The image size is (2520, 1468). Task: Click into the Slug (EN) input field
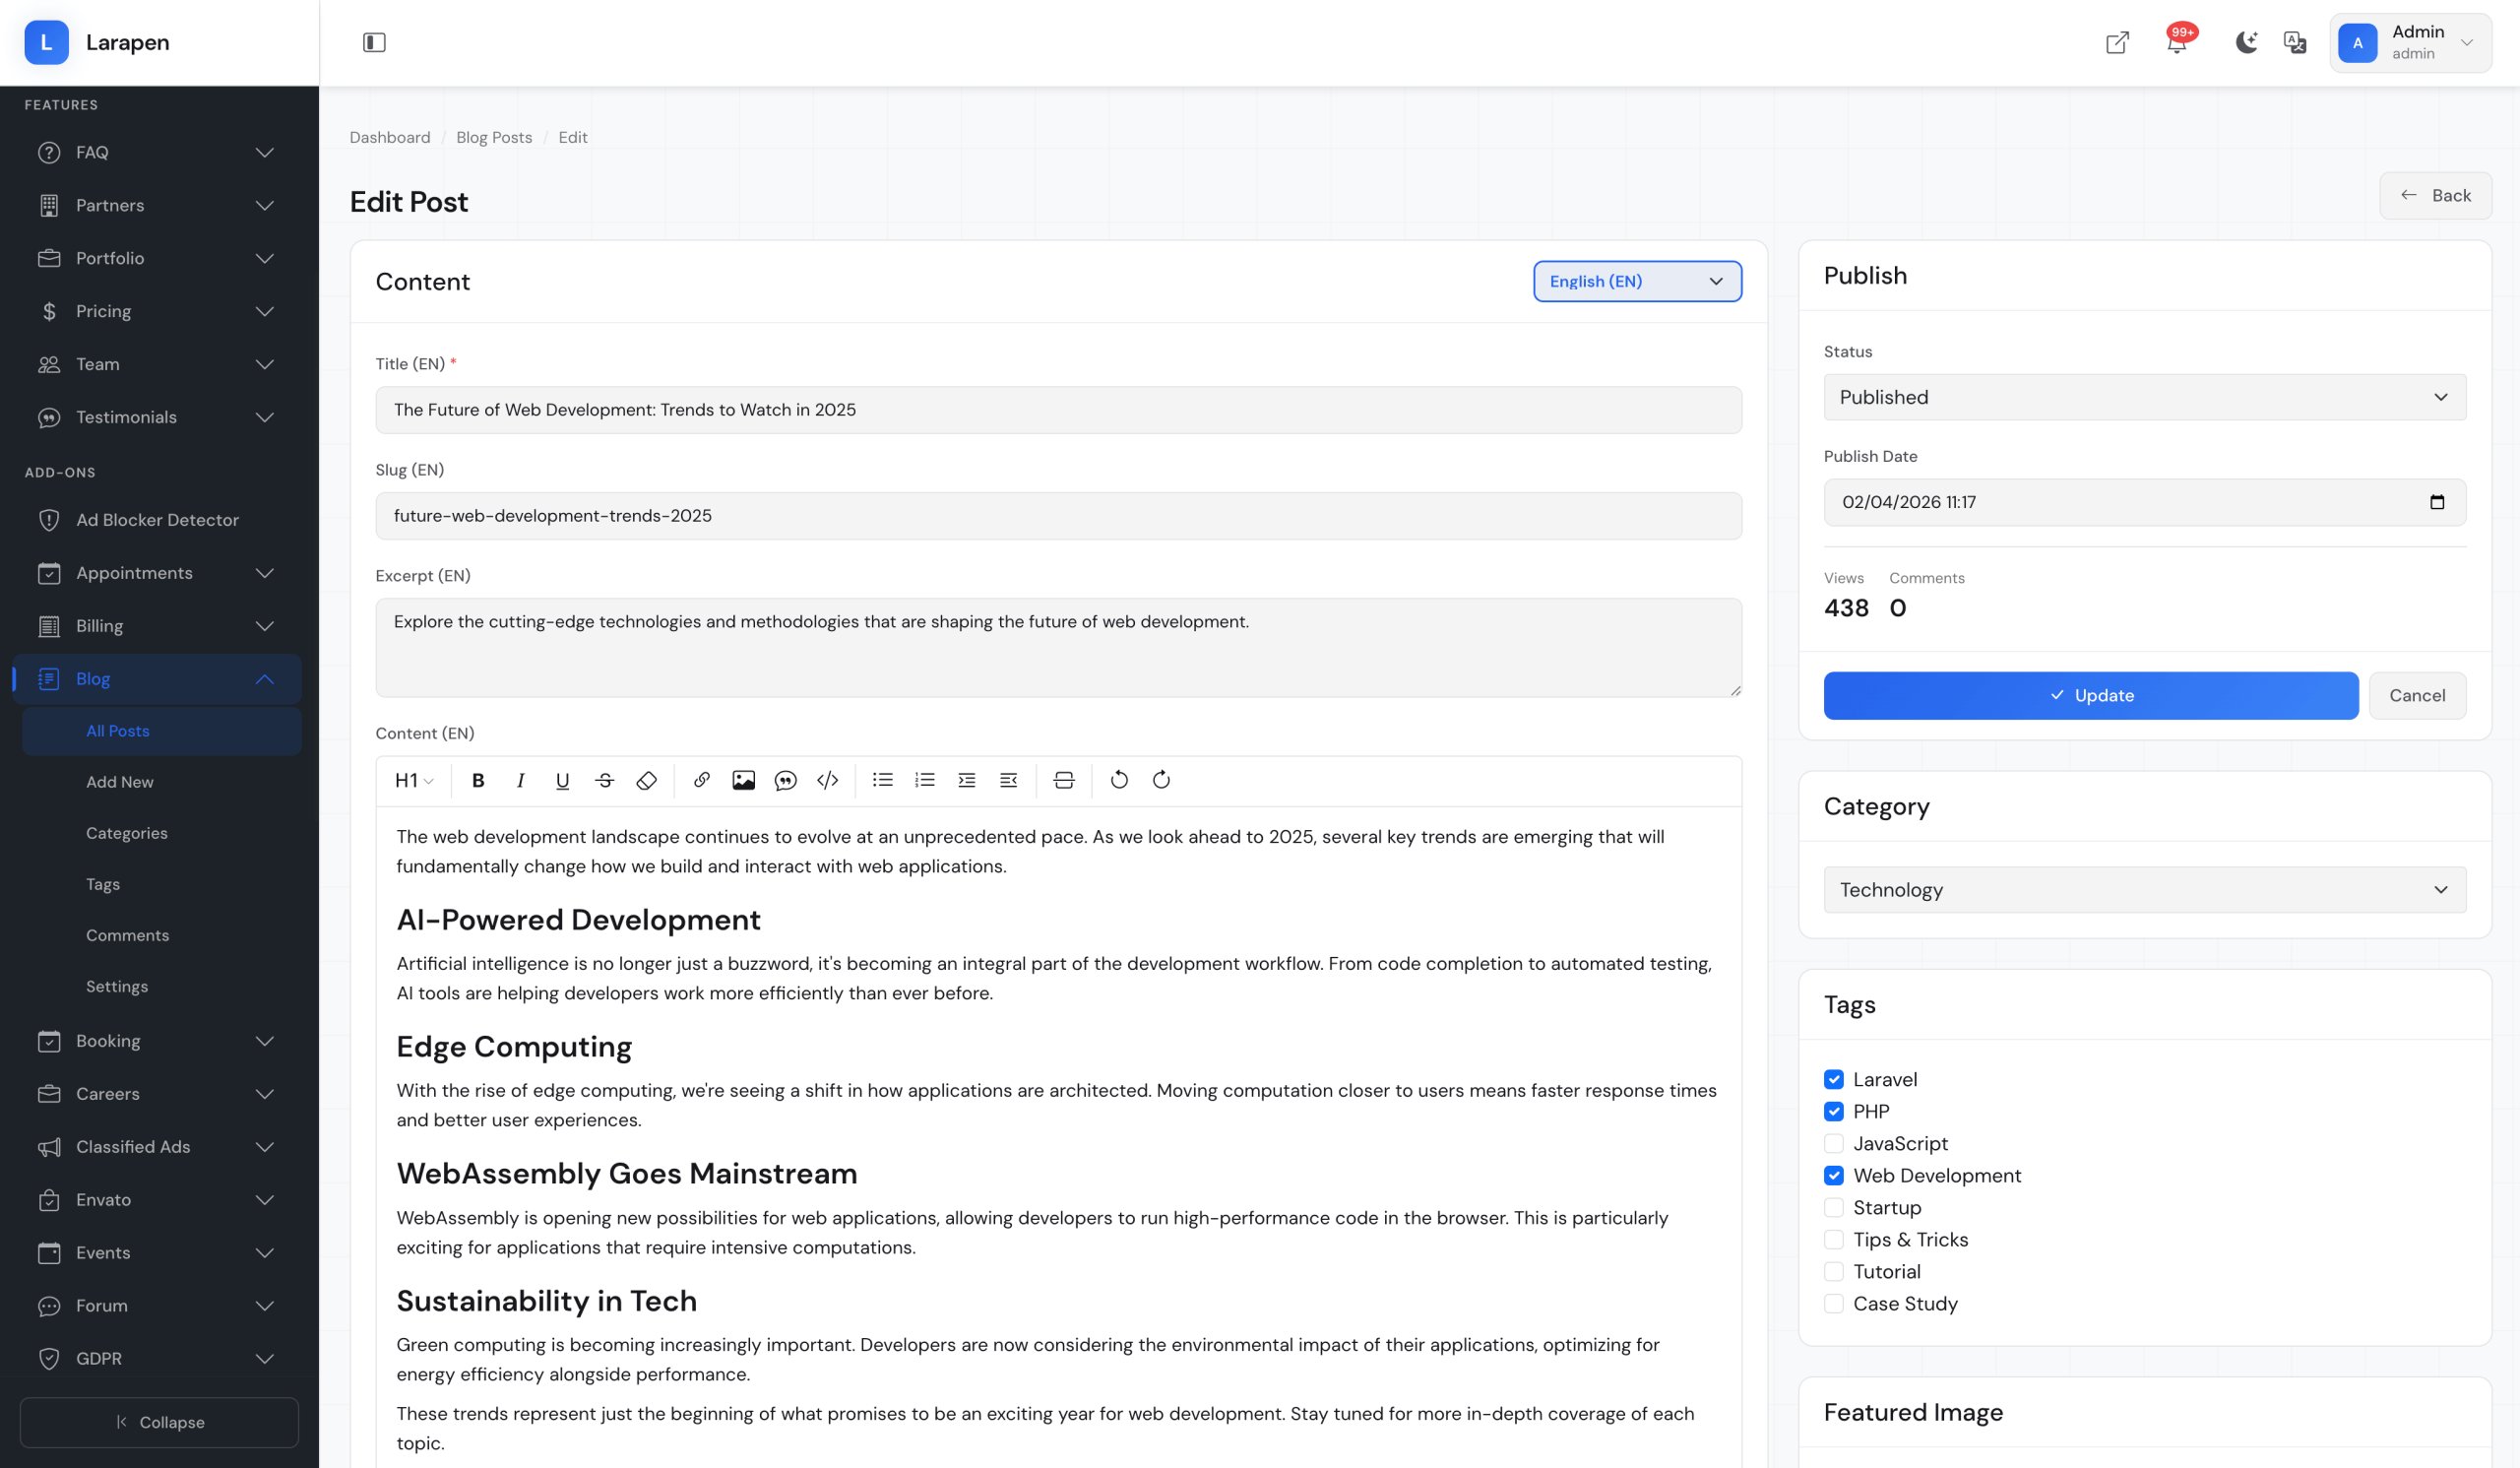pos(1058,516)
